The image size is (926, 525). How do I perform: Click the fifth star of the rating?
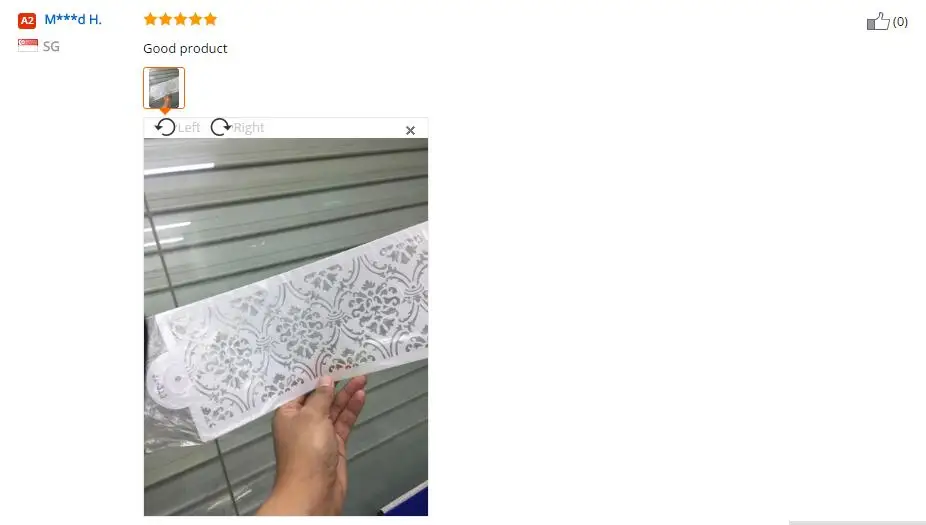pos(211,19)
